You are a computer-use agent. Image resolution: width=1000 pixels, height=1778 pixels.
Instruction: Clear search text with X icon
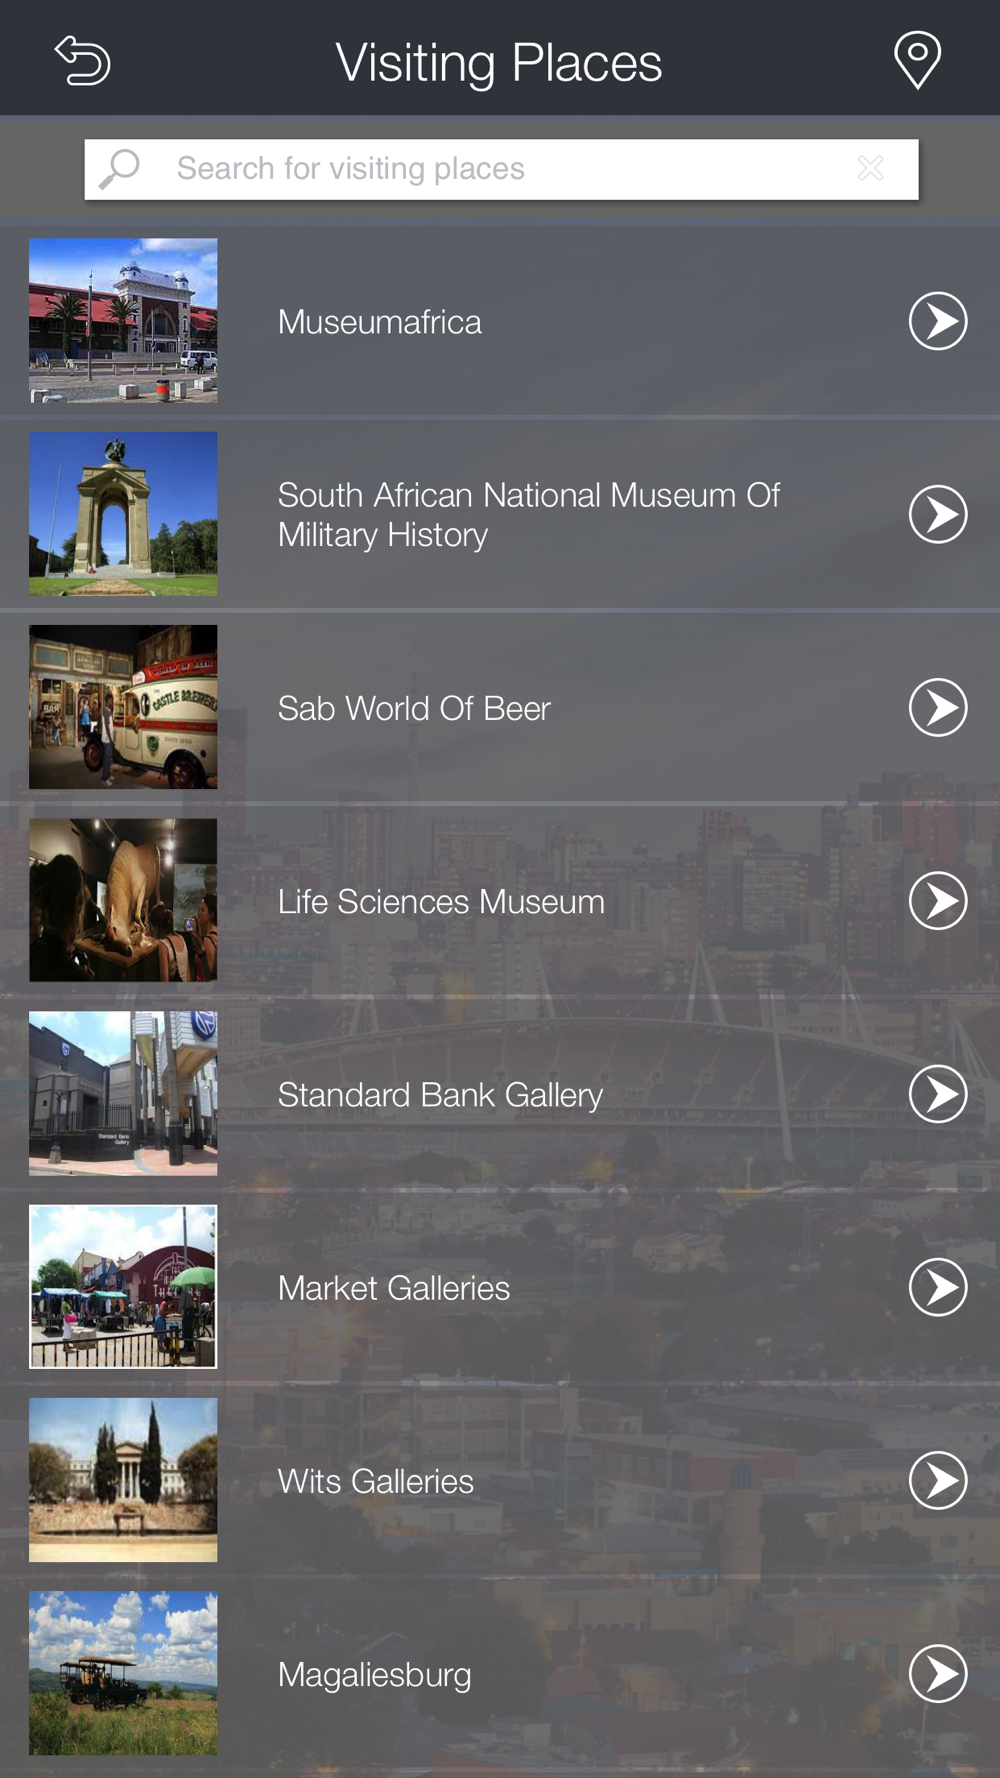click(x=870, y=168)
